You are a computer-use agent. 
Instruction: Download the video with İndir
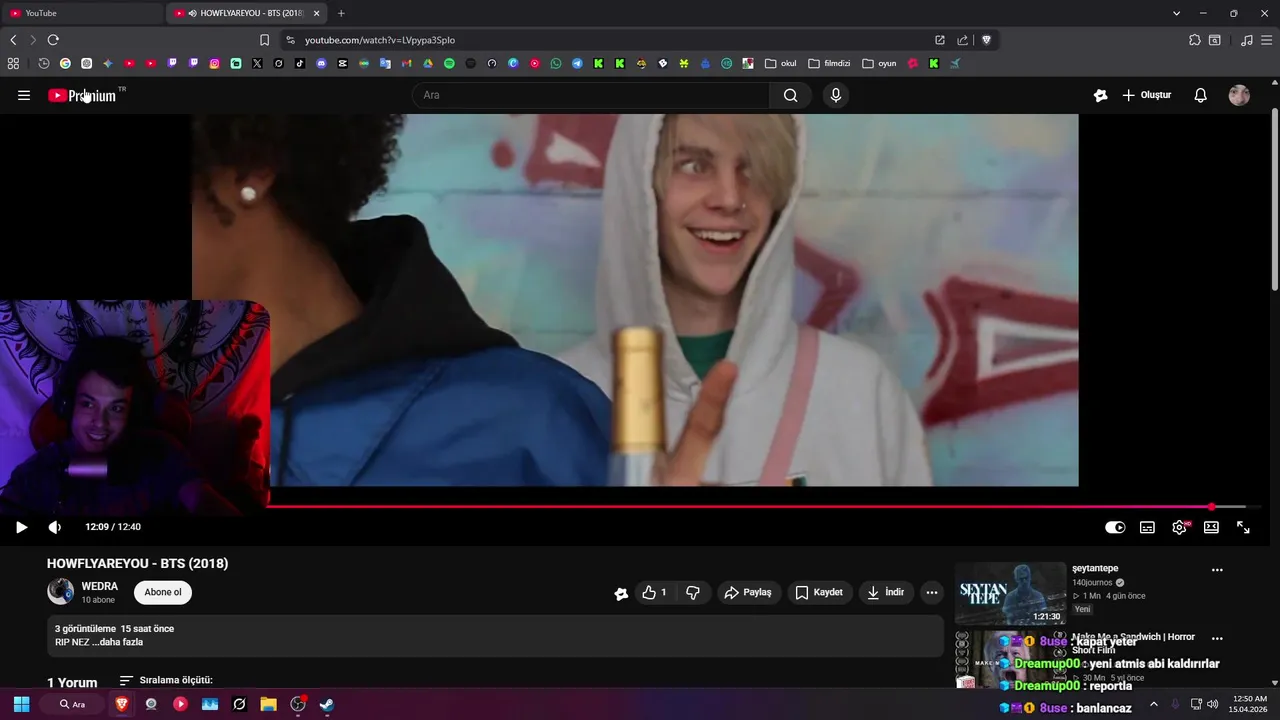click(x=886, y=592)
